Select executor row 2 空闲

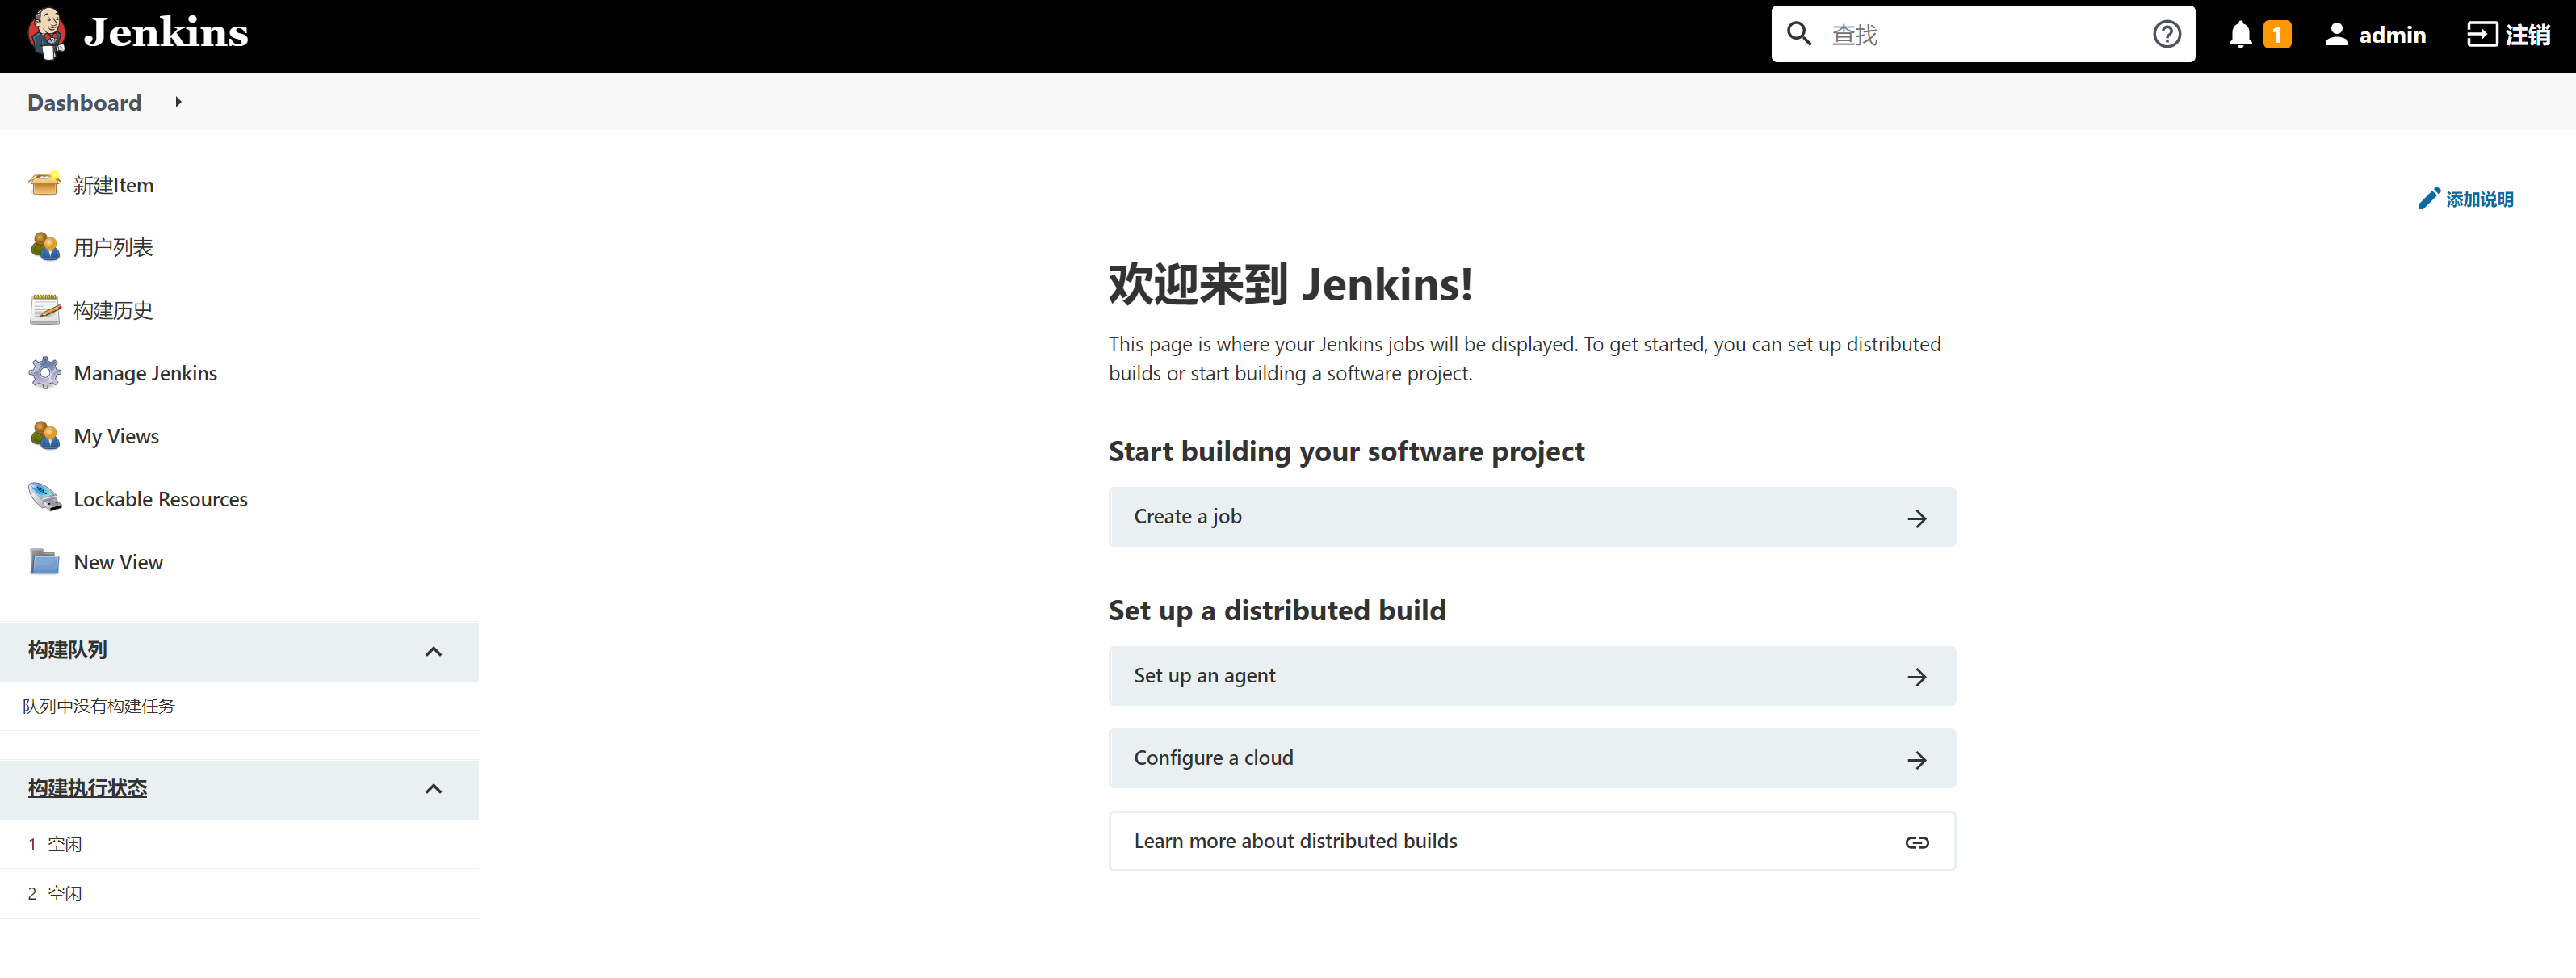point(239,894)
